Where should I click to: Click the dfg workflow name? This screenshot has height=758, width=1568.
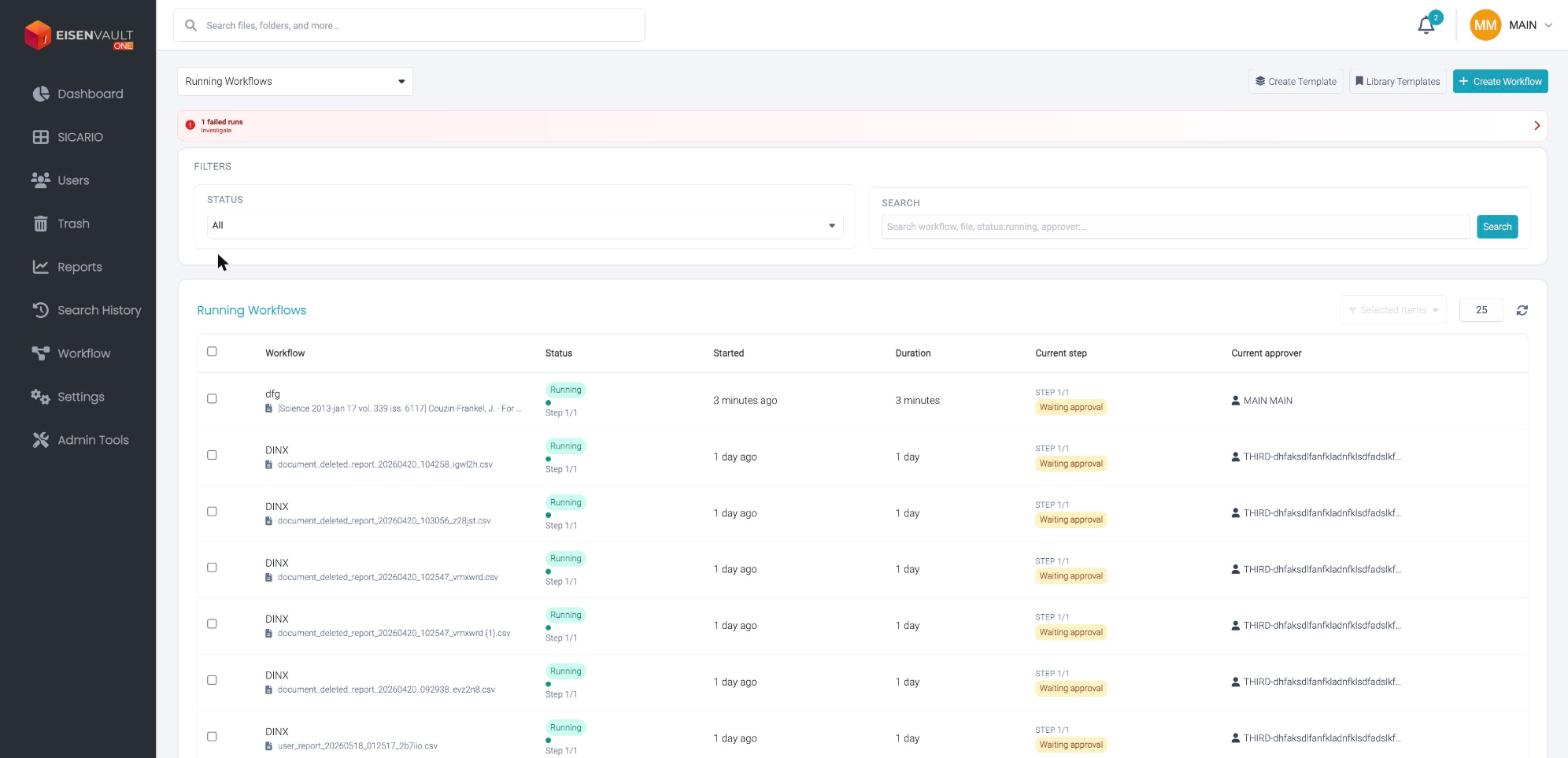272,394
